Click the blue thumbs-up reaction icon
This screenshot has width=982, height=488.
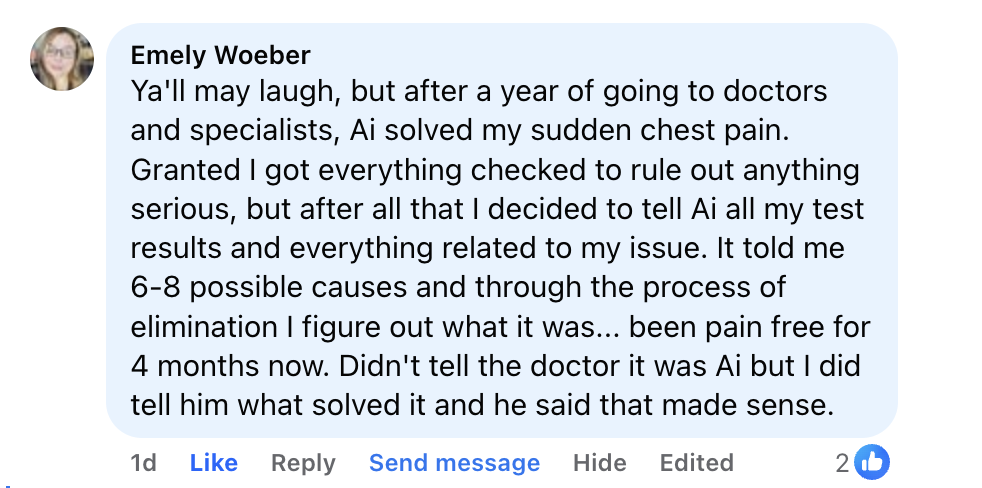point(872,462)
